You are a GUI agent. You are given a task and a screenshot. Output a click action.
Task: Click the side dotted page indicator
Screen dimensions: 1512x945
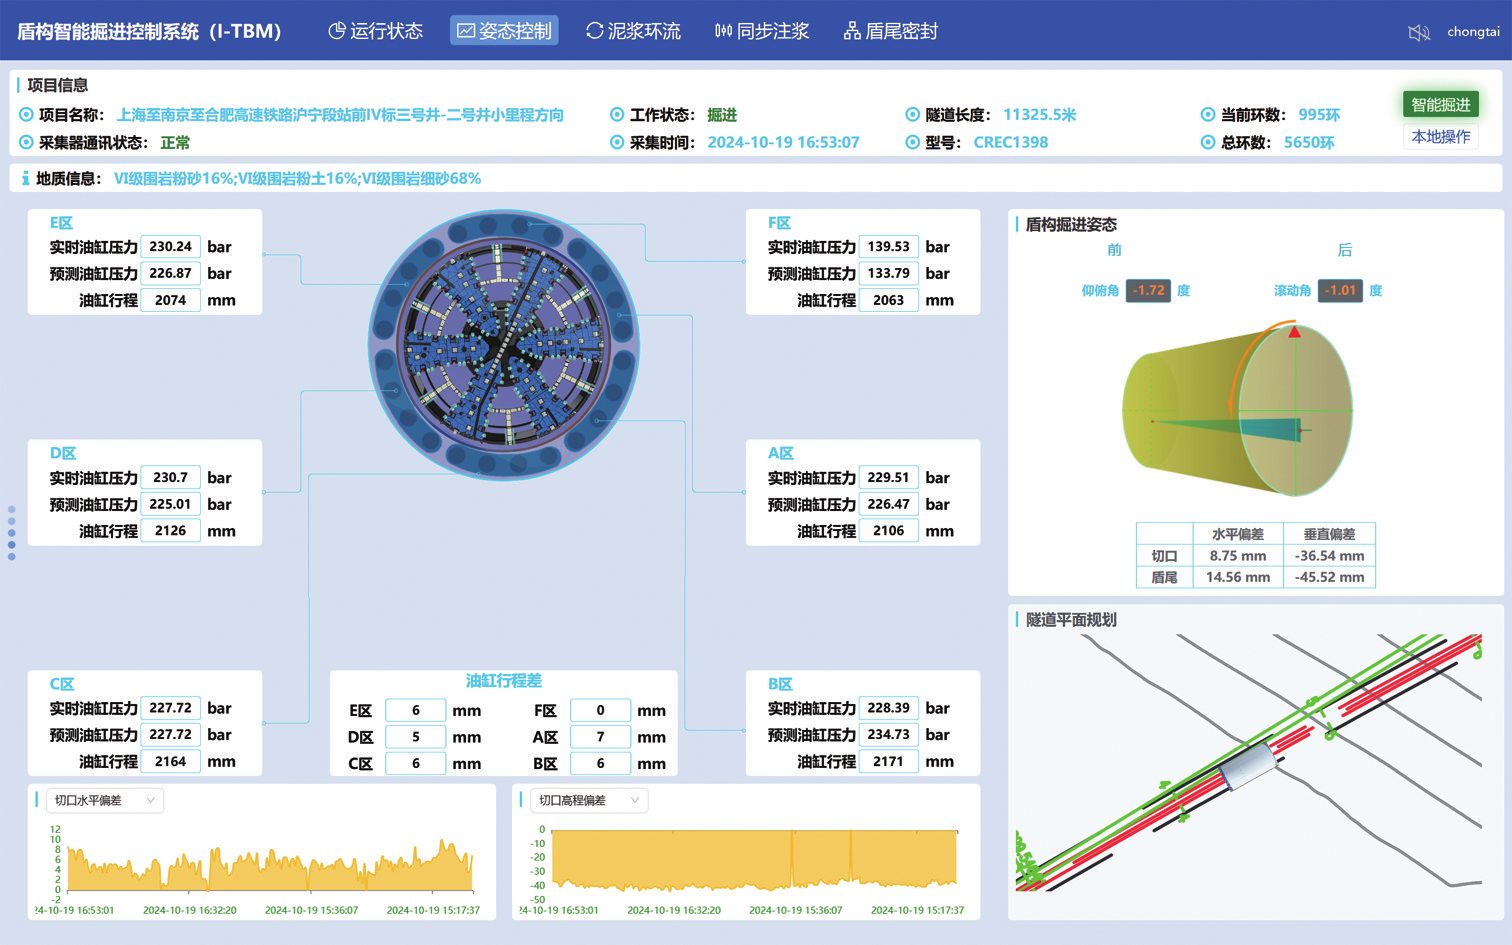coord(12,533)
